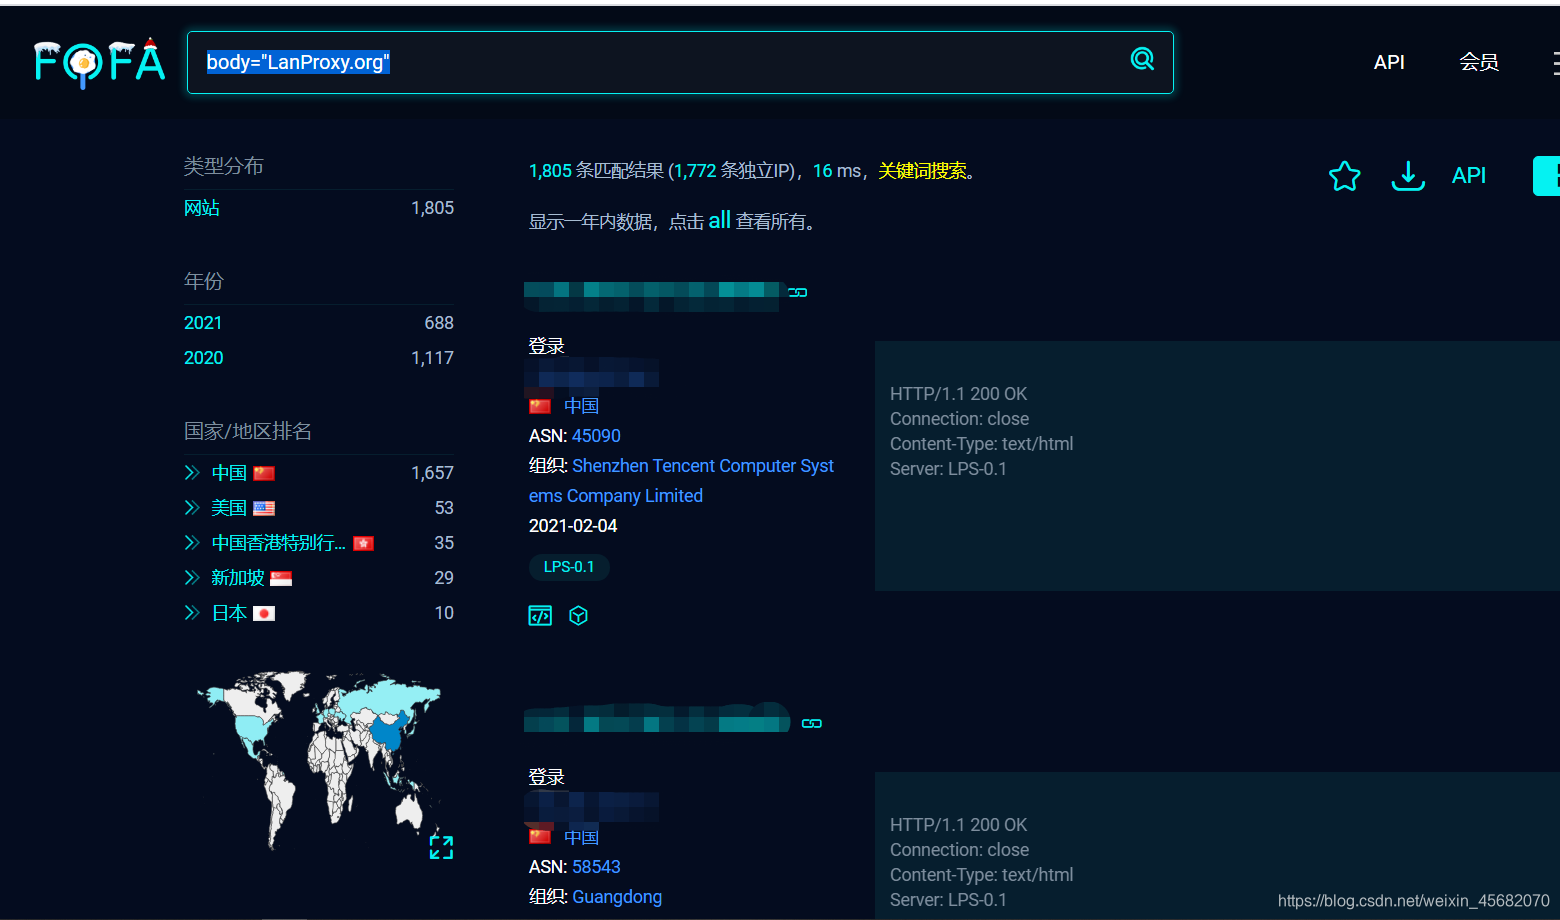
Task: Click the China flag in first result
Action: click(x=540, y=406)
